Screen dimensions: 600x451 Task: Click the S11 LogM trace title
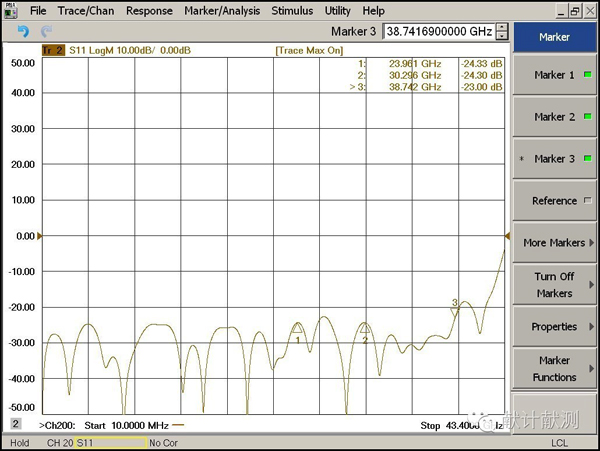(x=130, y=50)
